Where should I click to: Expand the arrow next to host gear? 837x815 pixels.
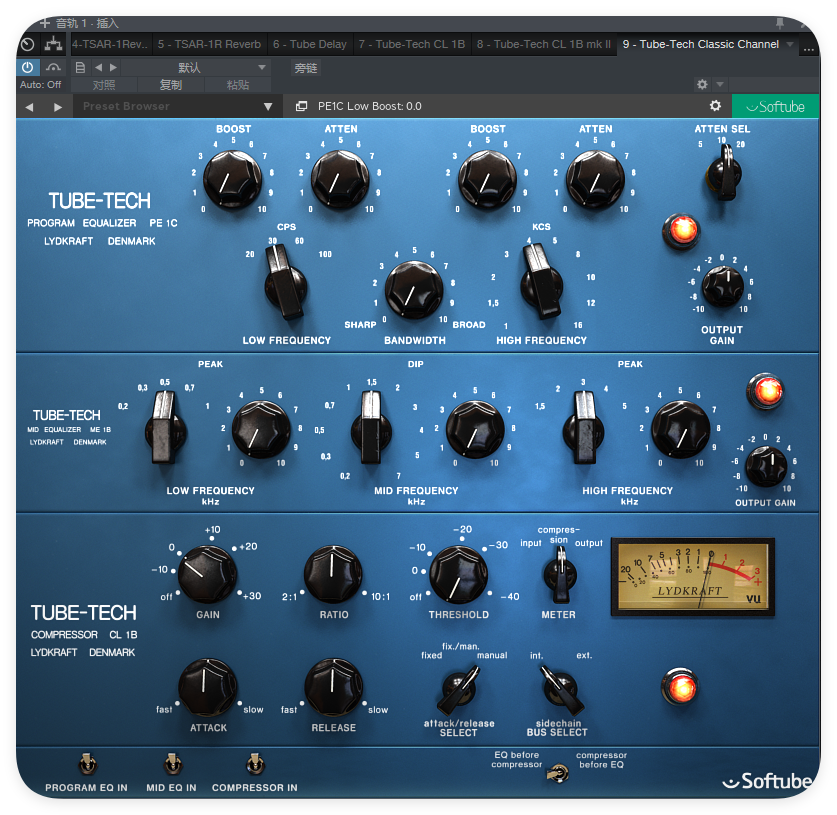click(x=720, y=84)
